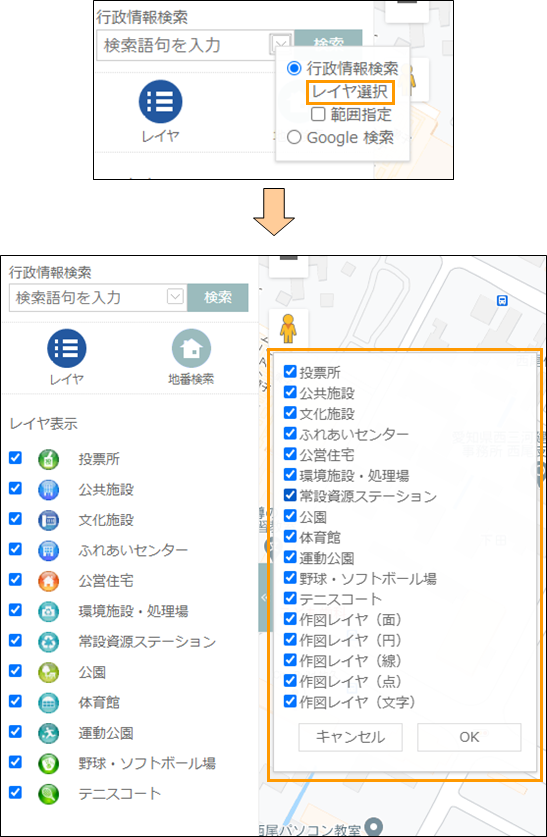Click the Street View pegman icon in lower map
Screen dimensions: 547x837
point(288,328)
